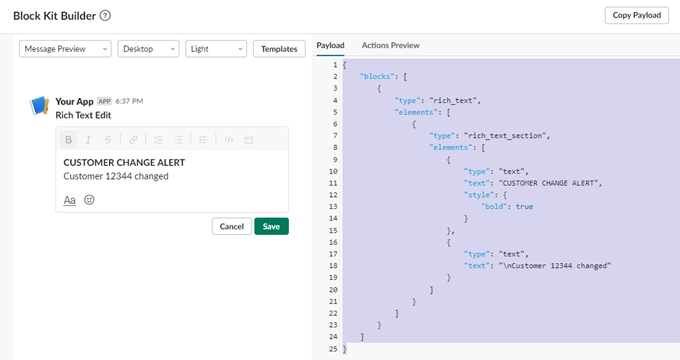Apply ordered list formatting

[158, 140]
